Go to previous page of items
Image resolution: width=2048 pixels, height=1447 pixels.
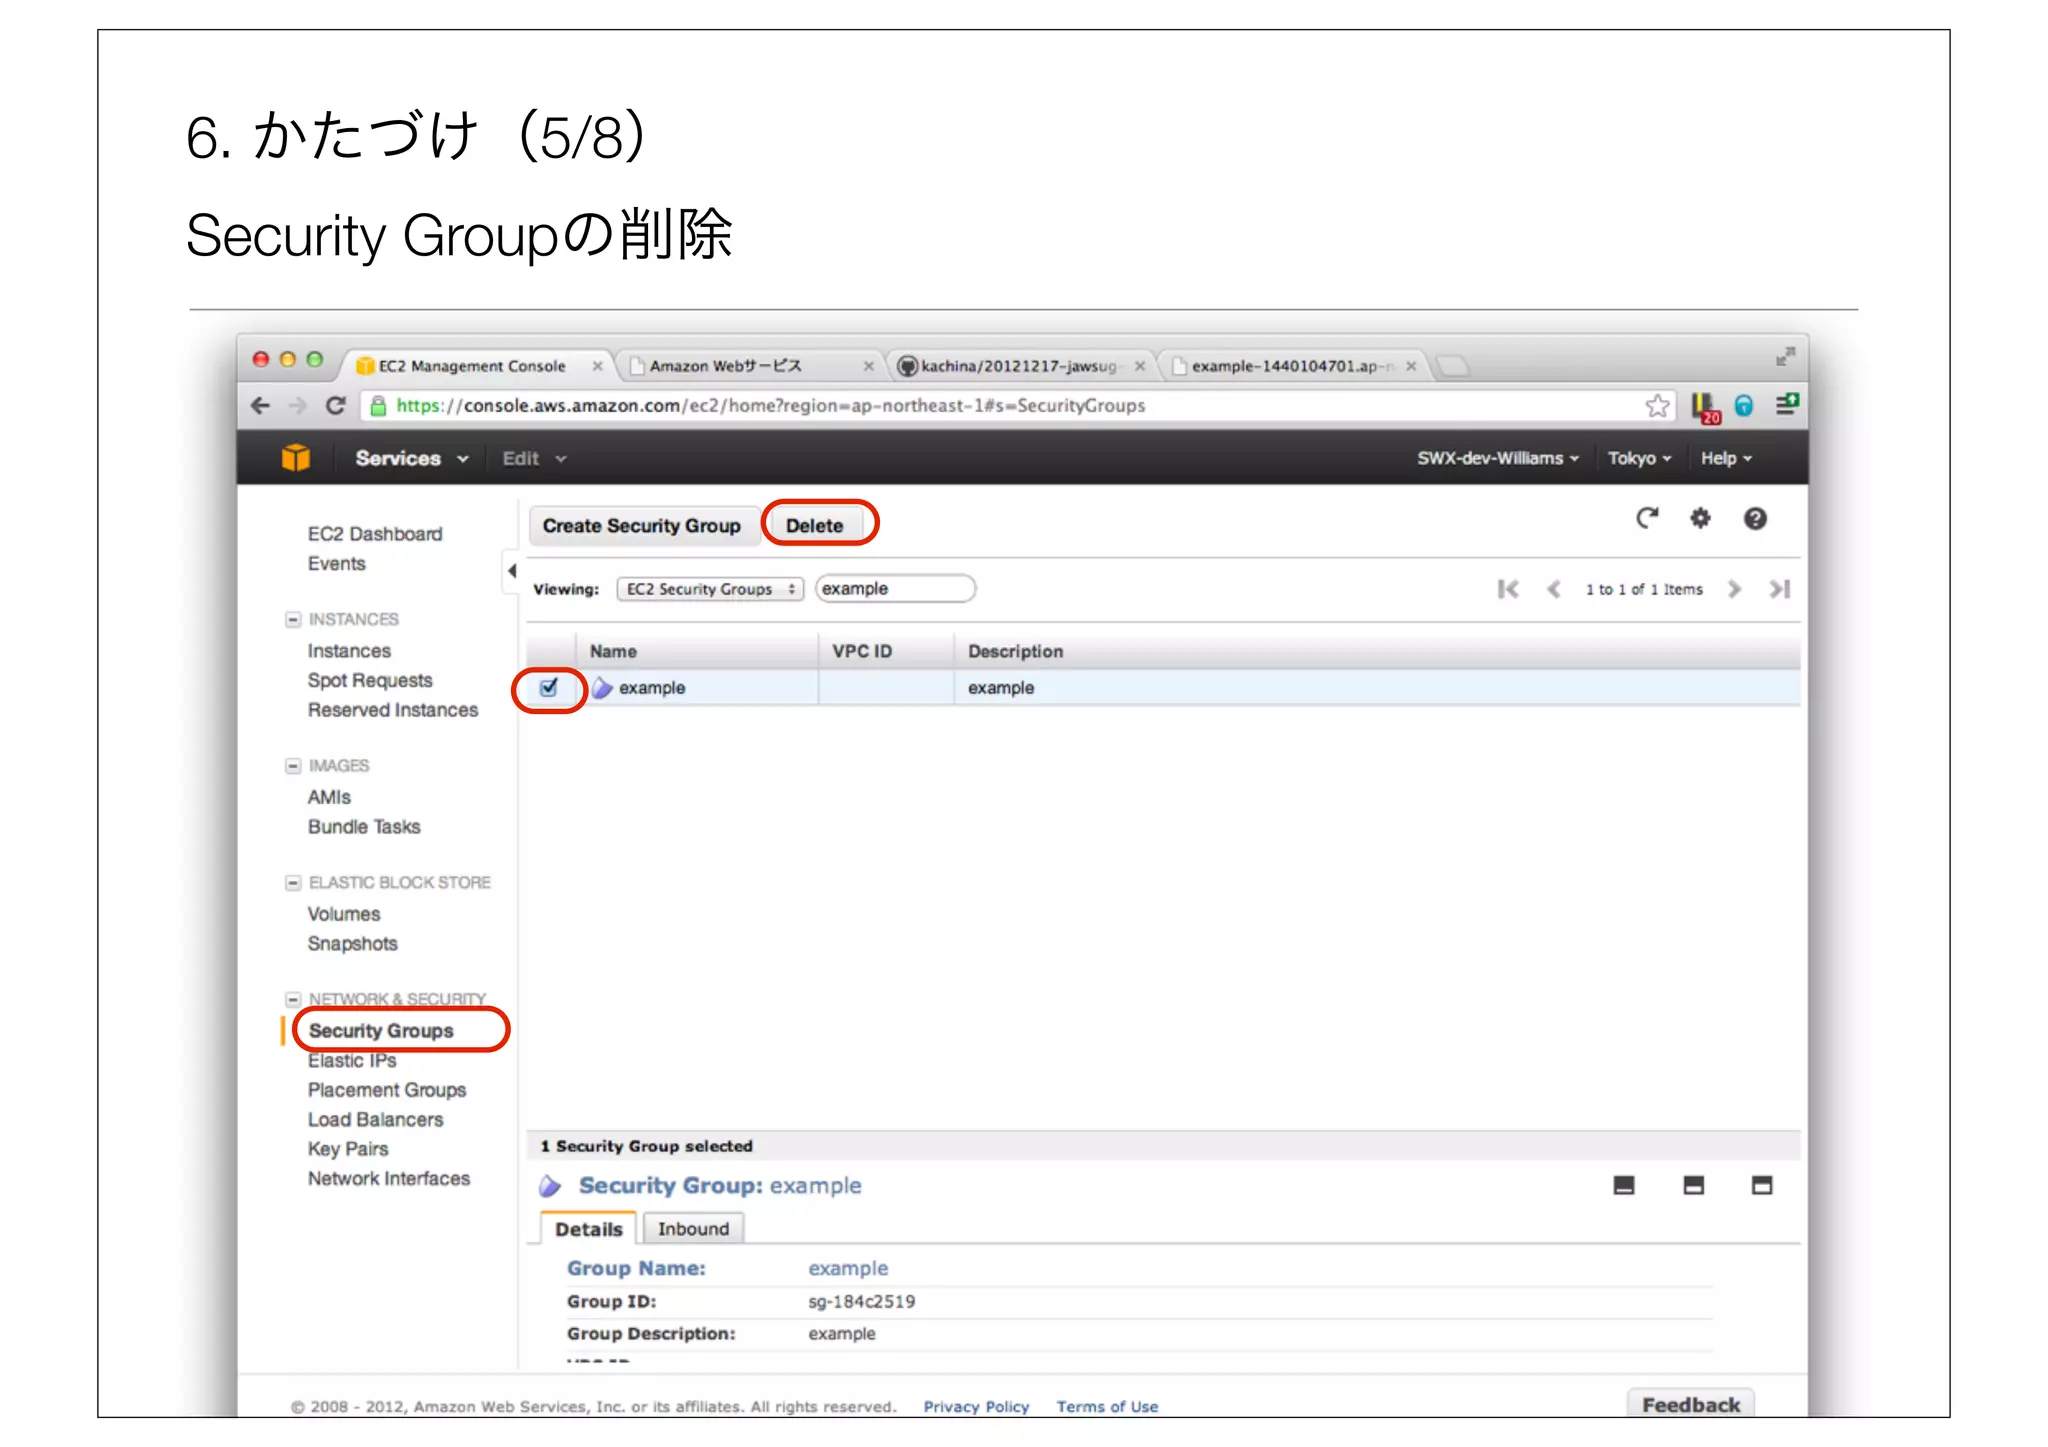tap(1553, 589)
